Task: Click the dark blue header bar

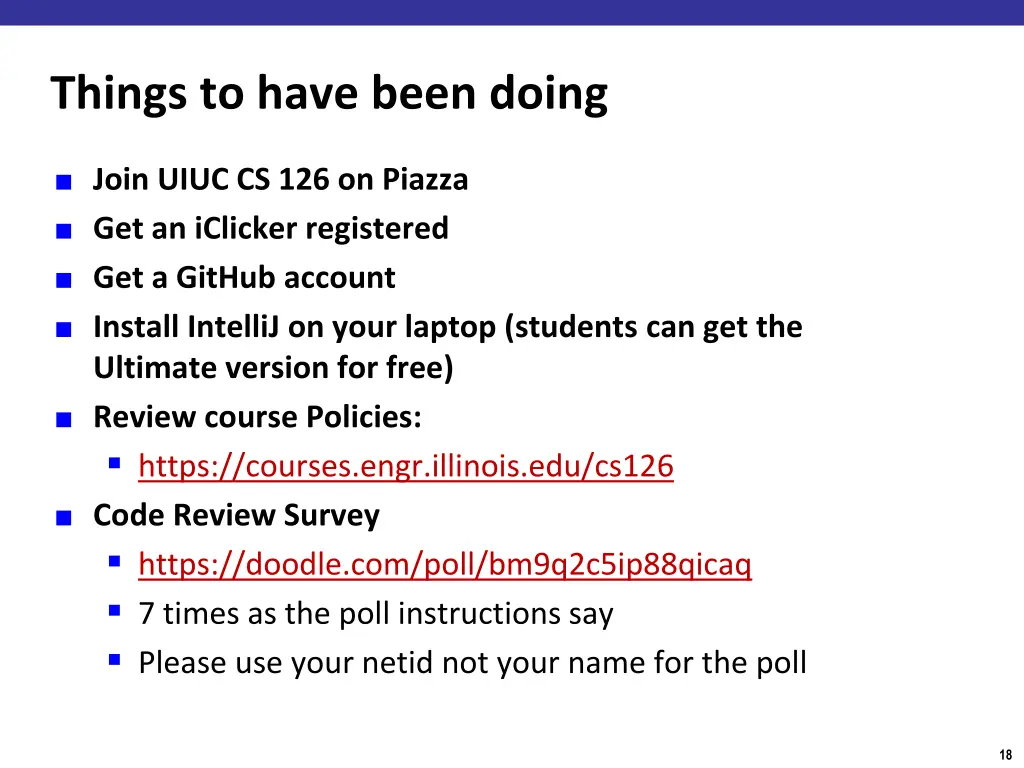Action: (x=512, y=12)
